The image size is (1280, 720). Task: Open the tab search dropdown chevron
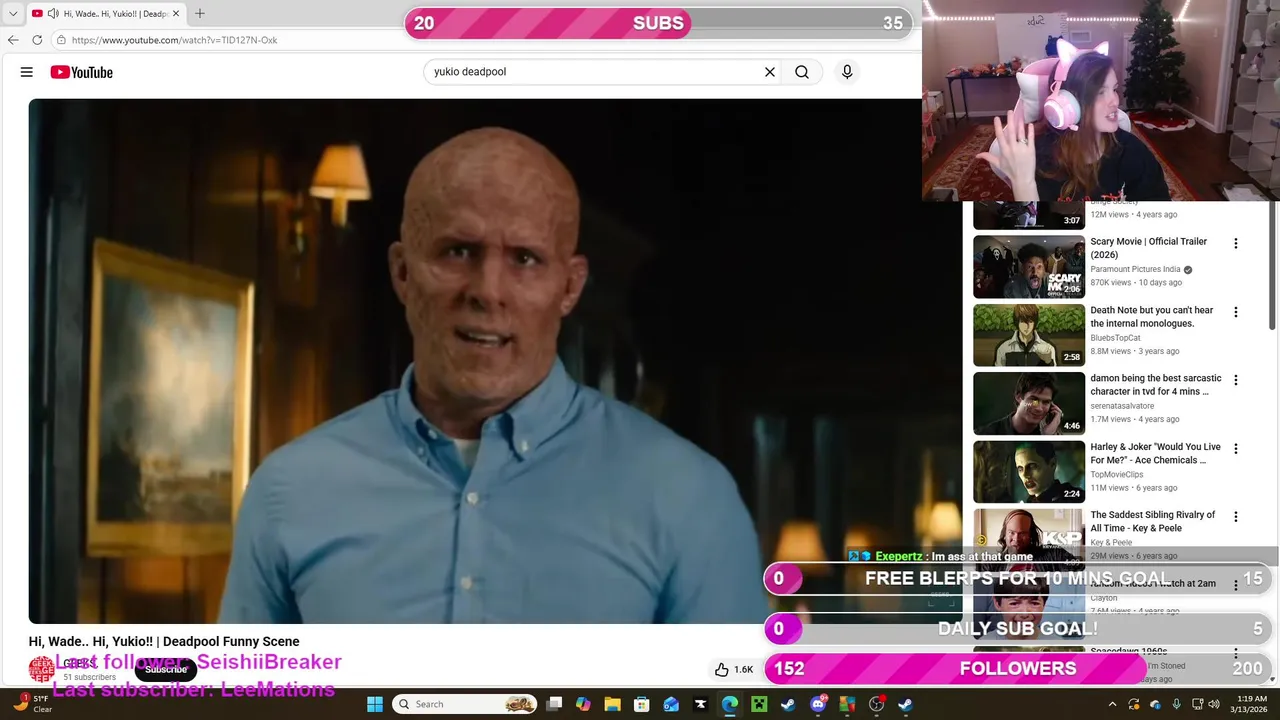13,13
